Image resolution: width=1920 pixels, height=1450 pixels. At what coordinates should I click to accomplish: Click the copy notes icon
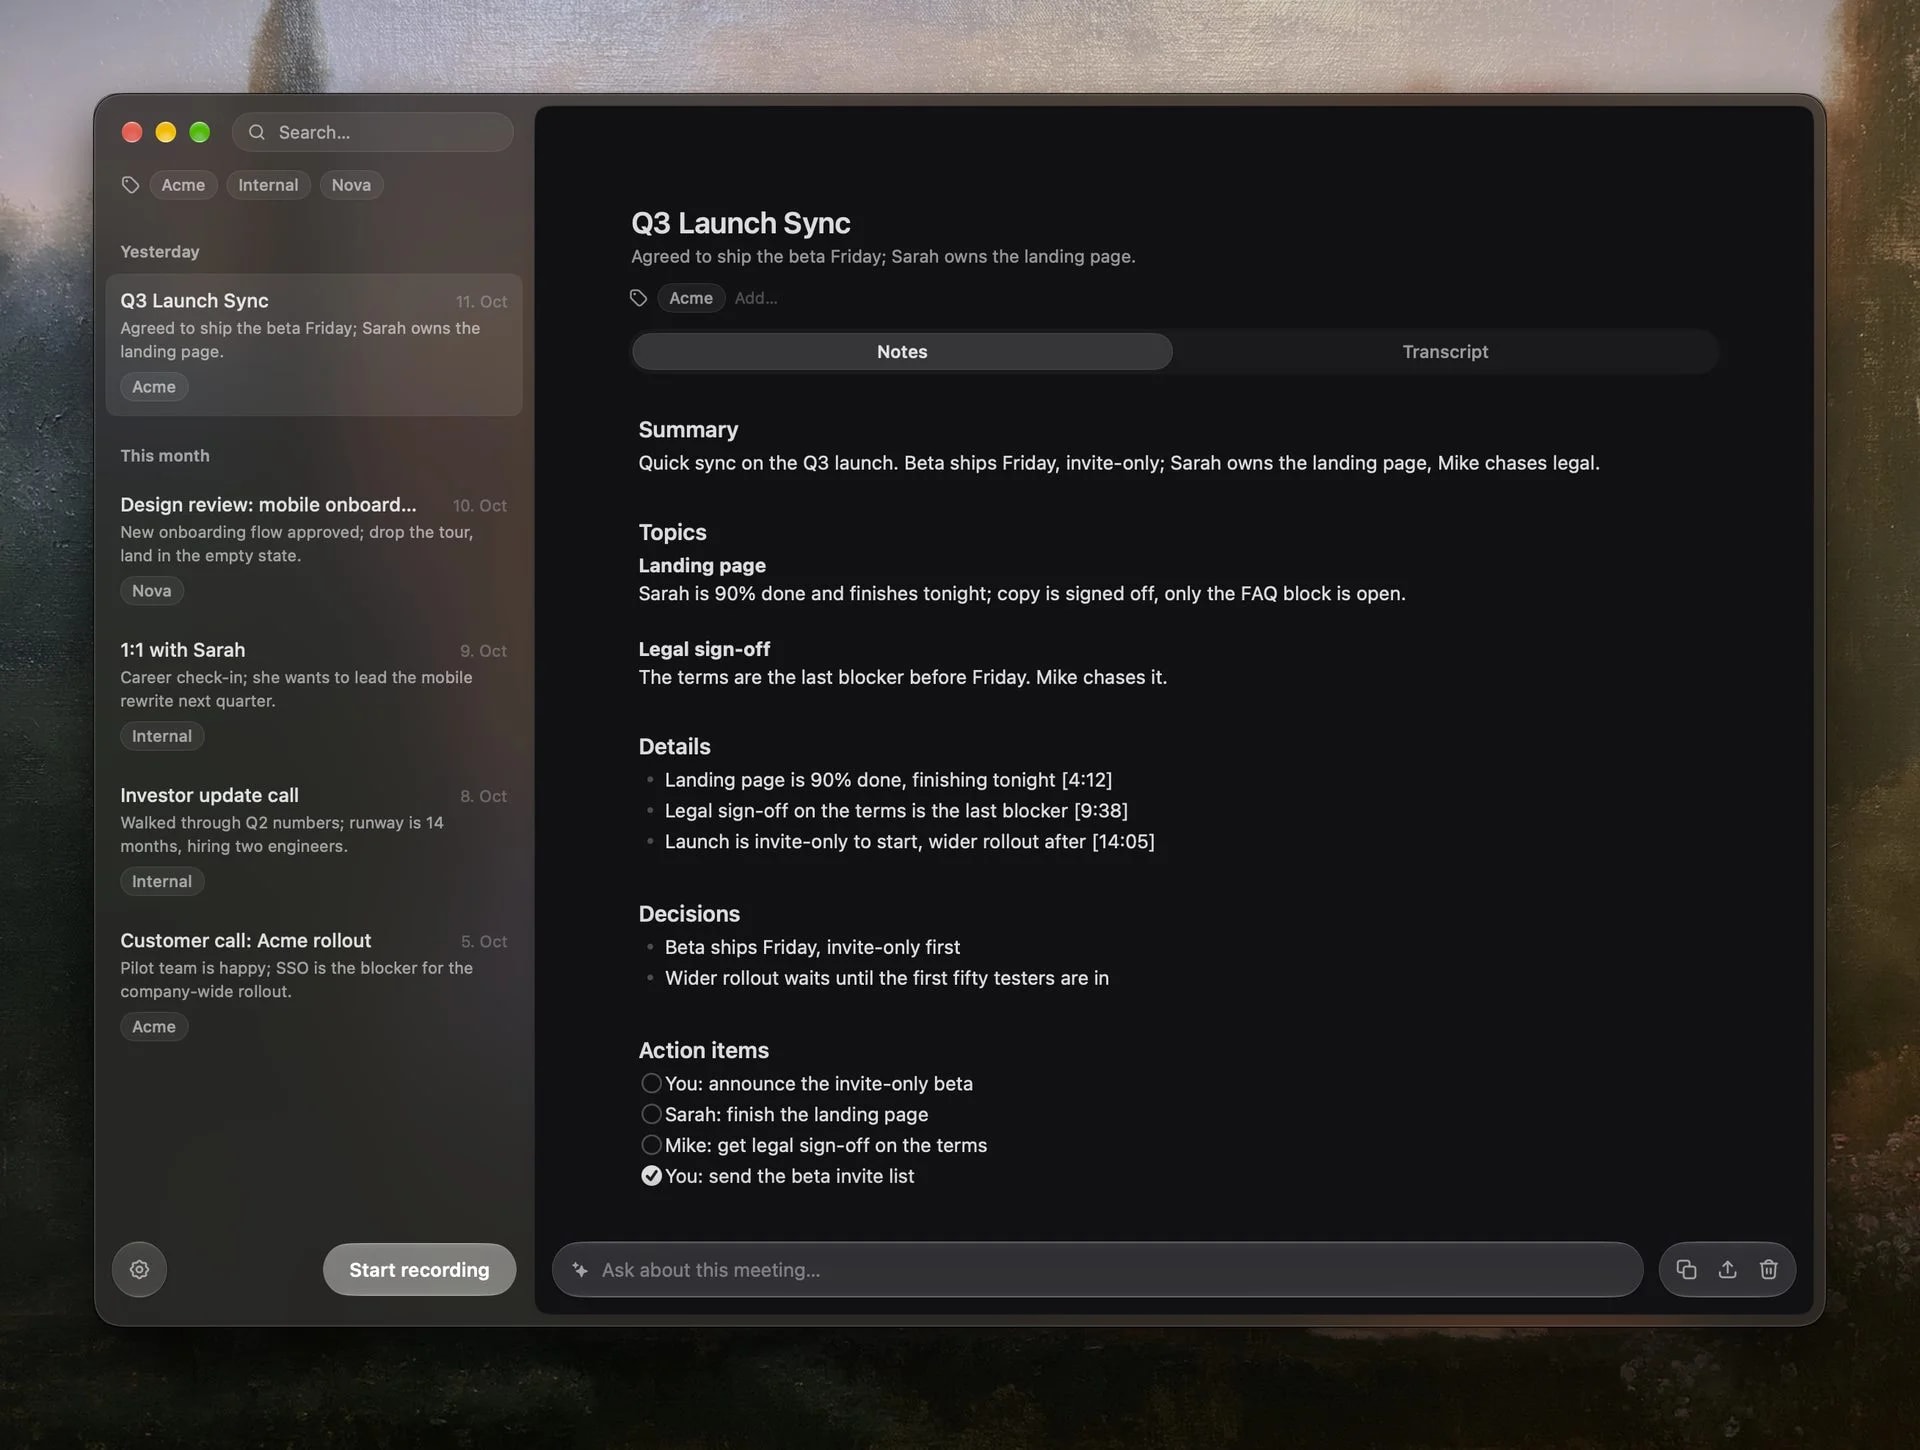pyautogui.click(x=1686, y=1269)
